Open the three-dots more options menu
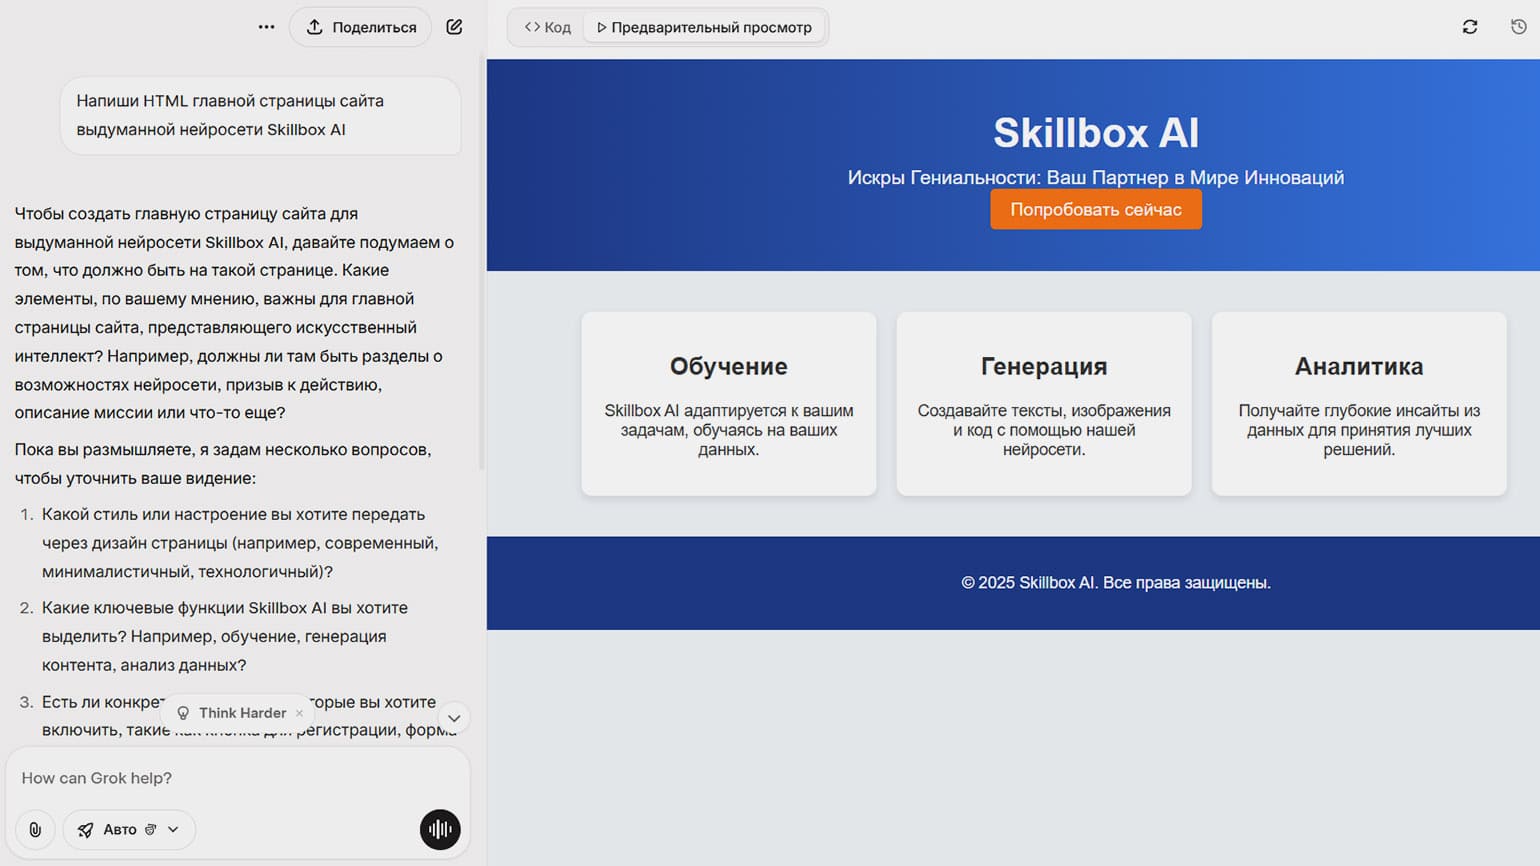The height and width of the screenshot is (866, 1540). pyautogui.click(x=266, y=27)
